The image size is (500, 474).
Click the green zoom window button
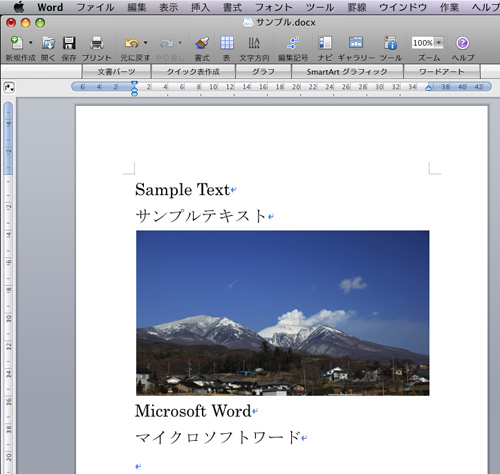pyautogui.click(x=40, y=23)
